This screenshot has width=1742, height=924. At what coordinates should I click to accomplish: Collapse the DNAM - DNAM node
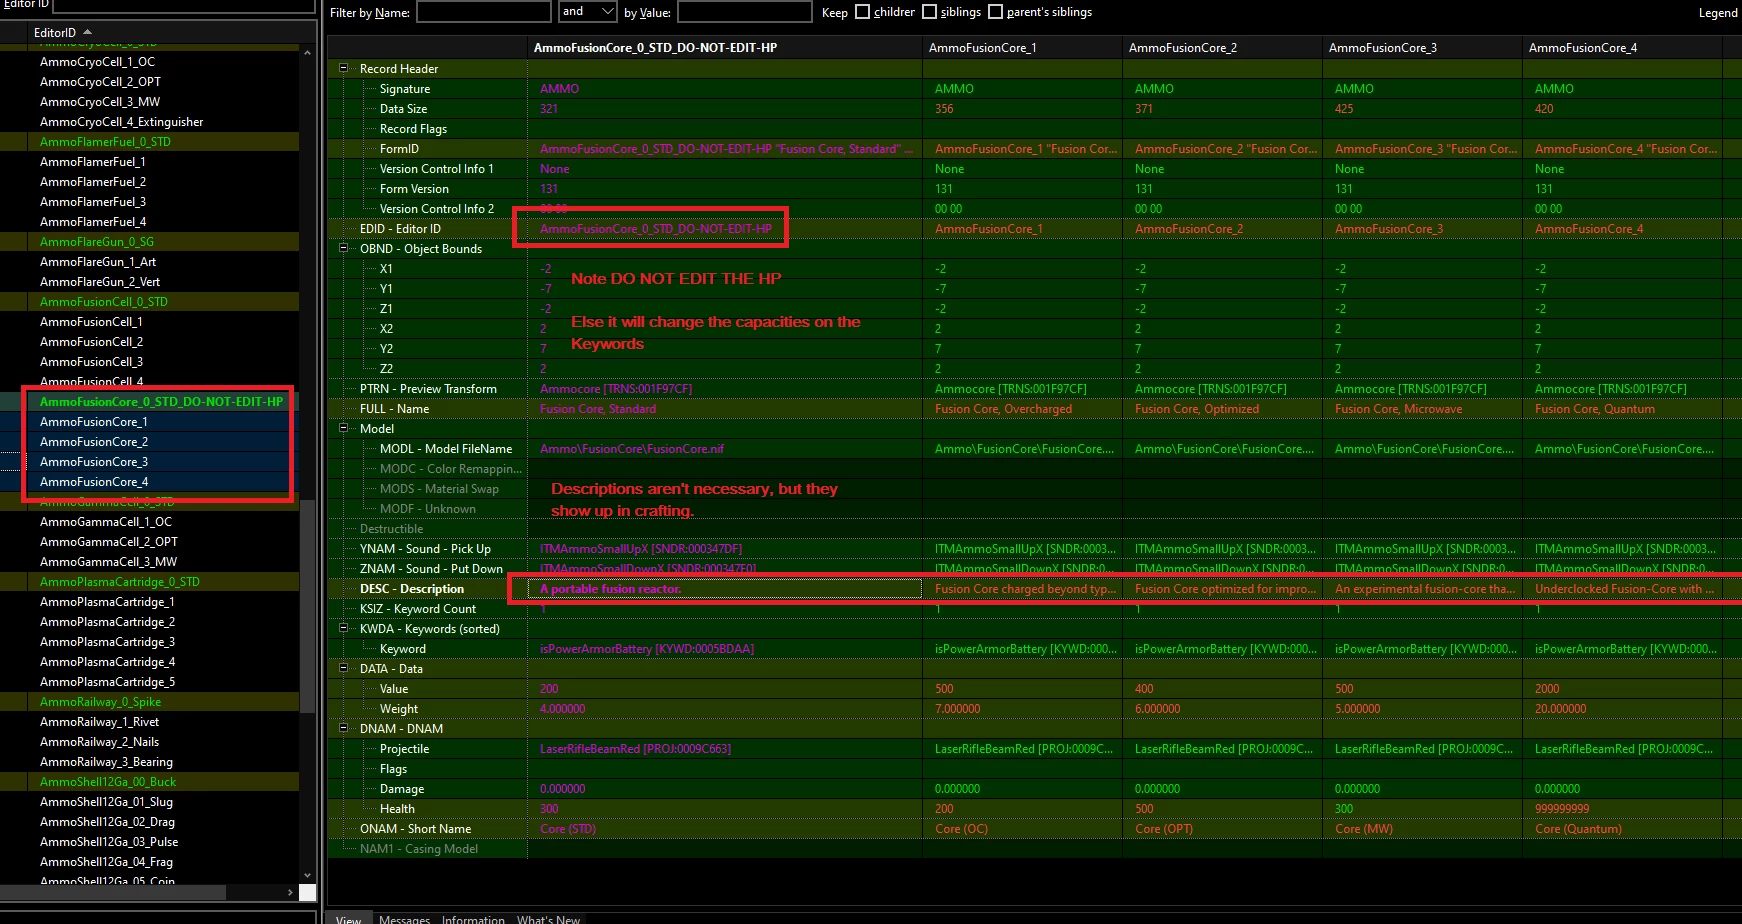[344, 729]
